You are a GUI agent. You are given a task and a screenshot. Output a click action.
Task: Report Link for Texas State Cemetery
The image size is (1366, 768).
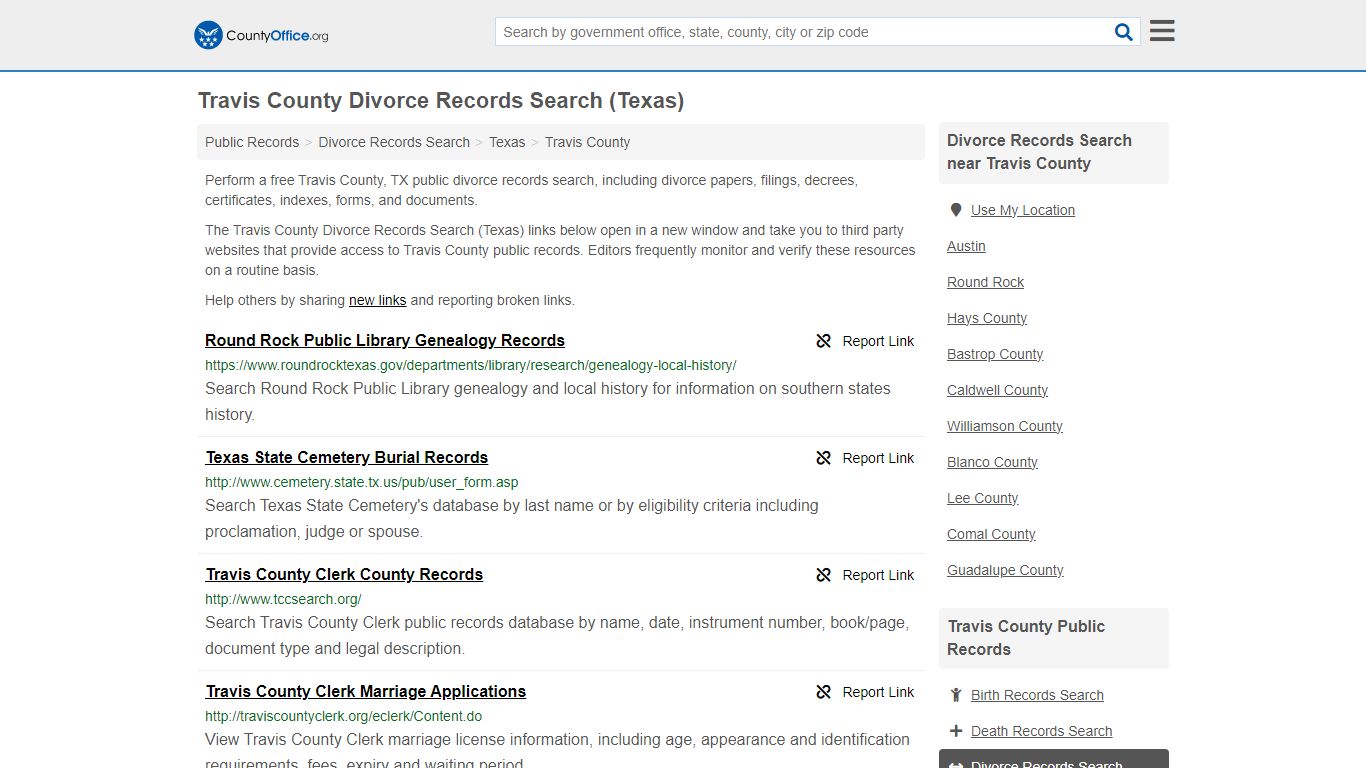(x=878, y=458)
